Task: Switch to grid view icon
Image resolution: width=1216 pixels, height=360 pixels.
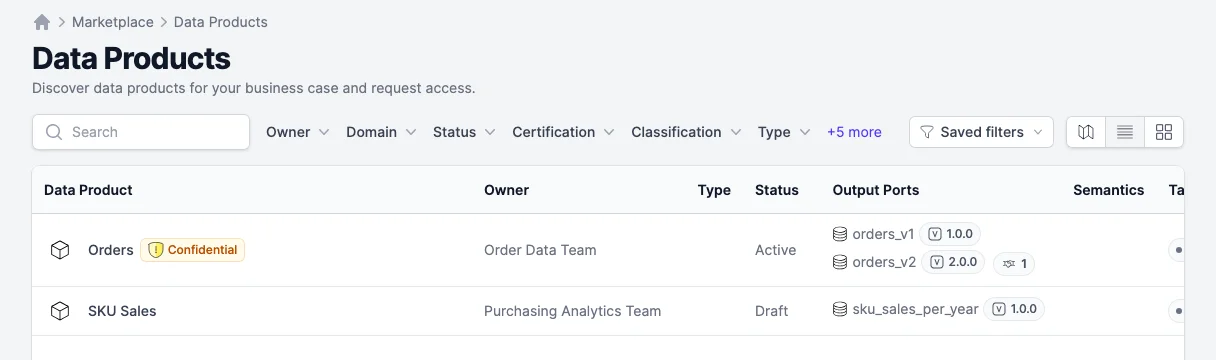Action: [1164, 132]
